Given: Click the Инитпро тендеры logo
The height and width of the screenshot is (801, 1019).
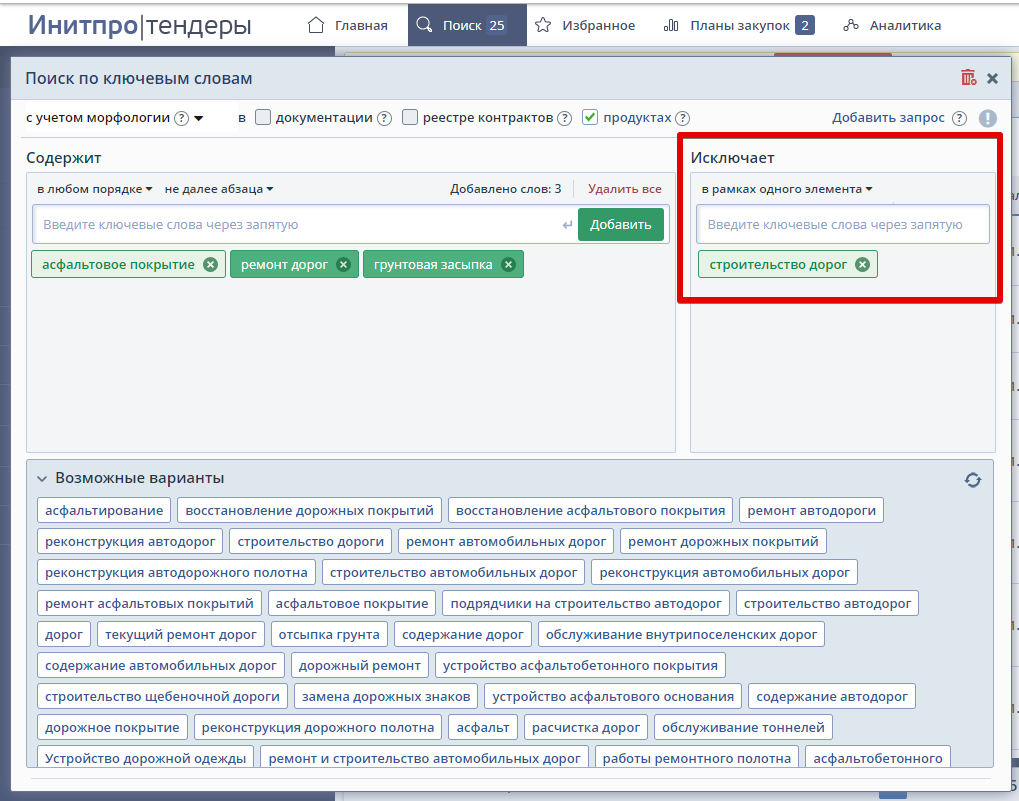Looking at the screenshot, I should [x=139, y=25].
